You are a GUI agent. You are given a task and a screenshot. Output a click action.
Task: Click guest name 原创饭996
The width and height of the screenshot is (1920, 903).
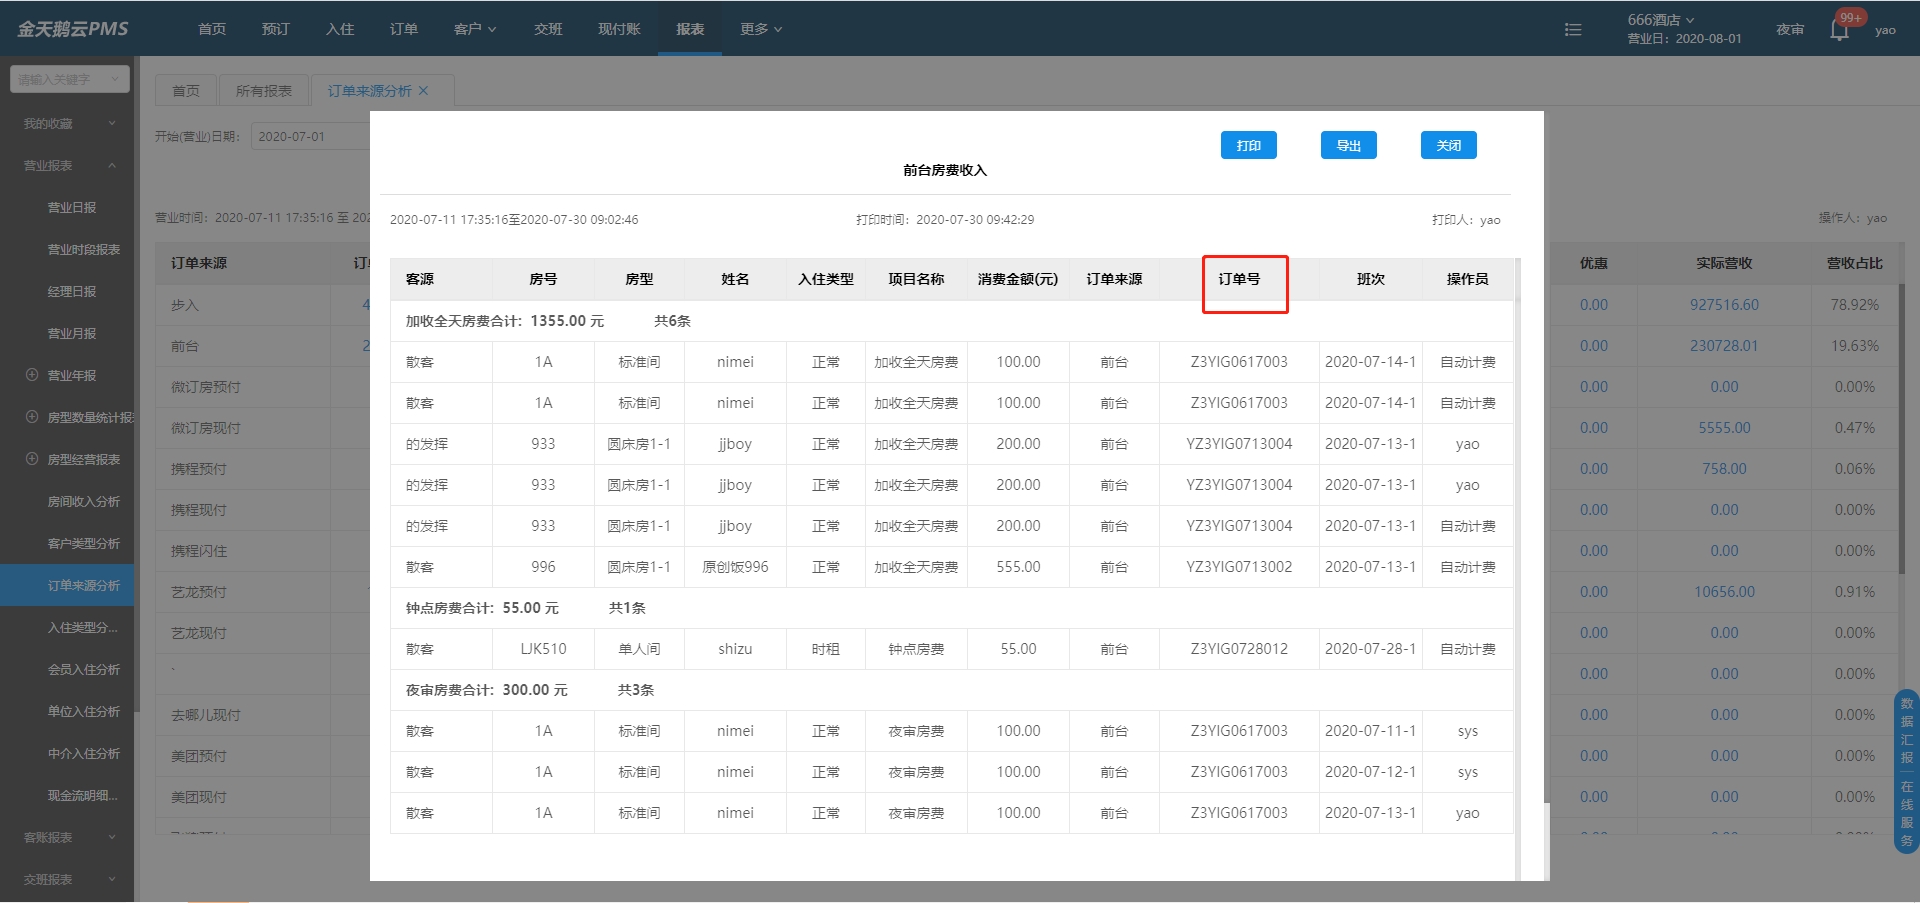pos(735,567)
